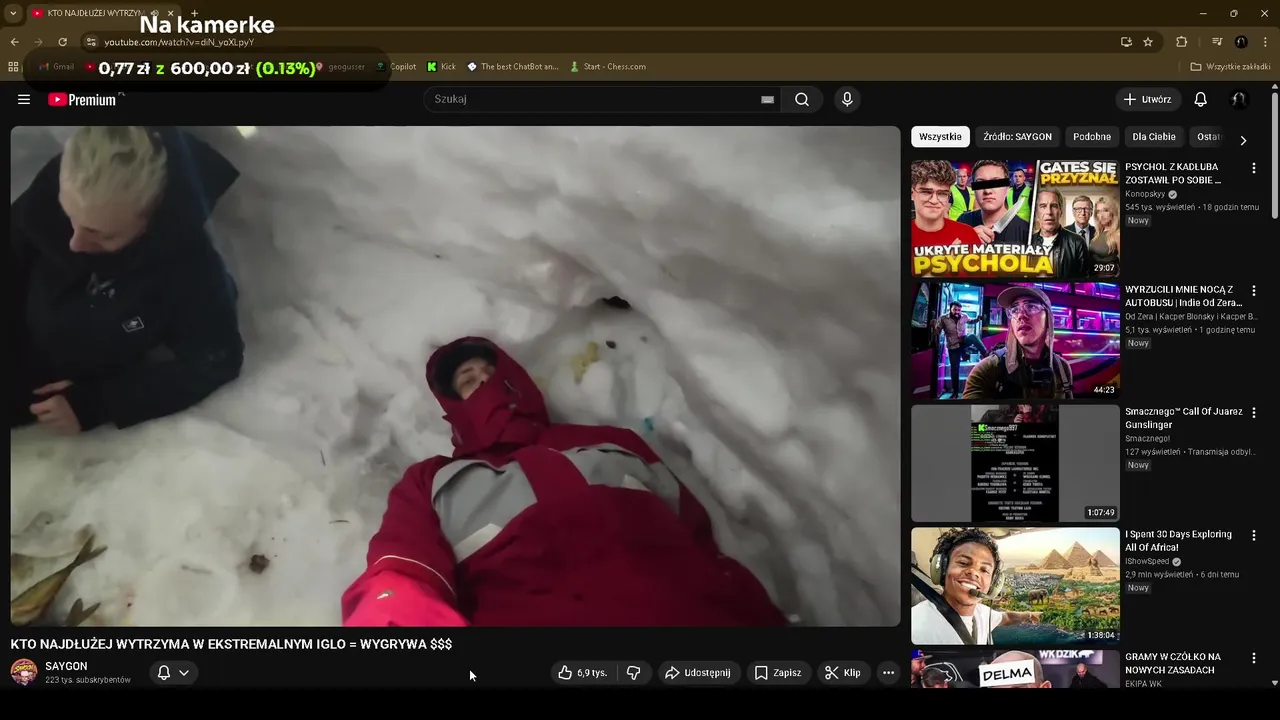Open the 44:23 Indie Od Zera thumbnail
The width and height of the screenshot is (1280, 720).
(1015, 340)
